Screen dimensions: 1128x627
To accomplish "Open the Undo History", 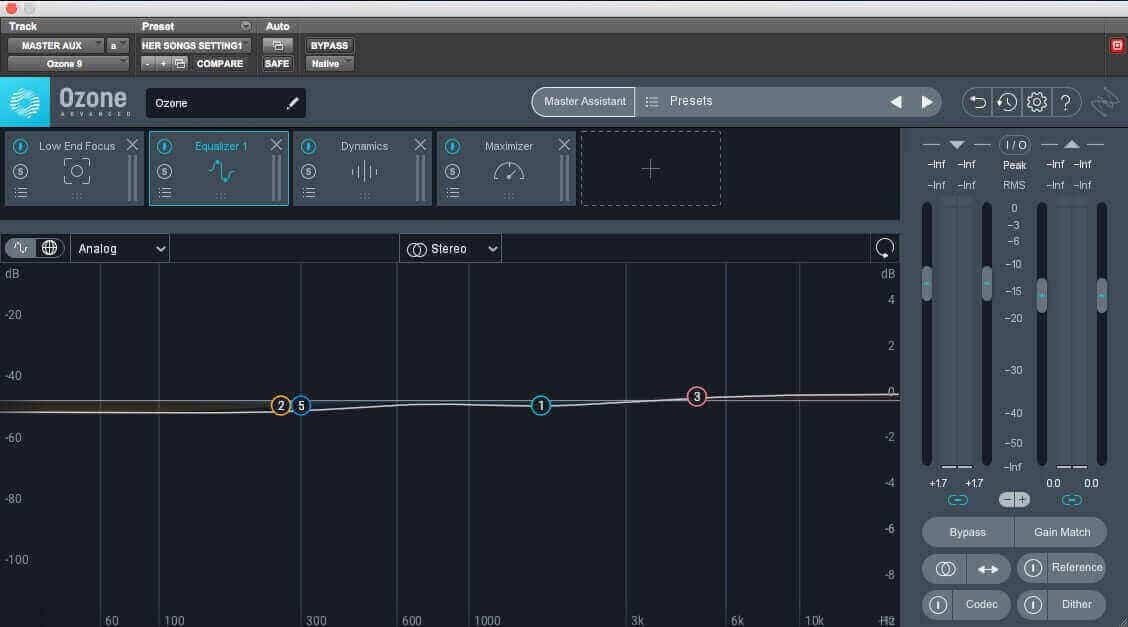I will 1006,102.
